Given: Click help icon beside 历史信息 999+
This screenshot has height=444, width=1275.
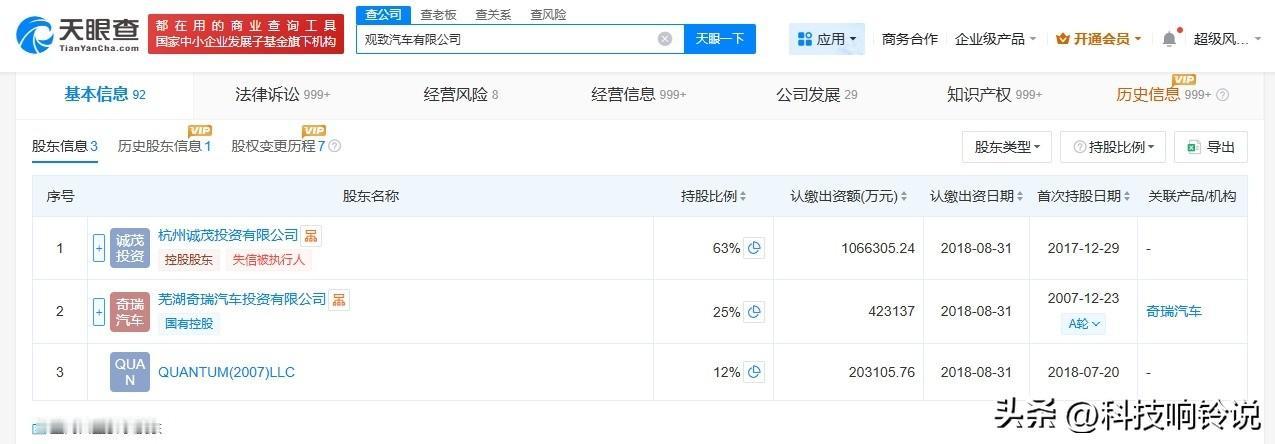Looking at the screenshot, I should pos(1222,95).
